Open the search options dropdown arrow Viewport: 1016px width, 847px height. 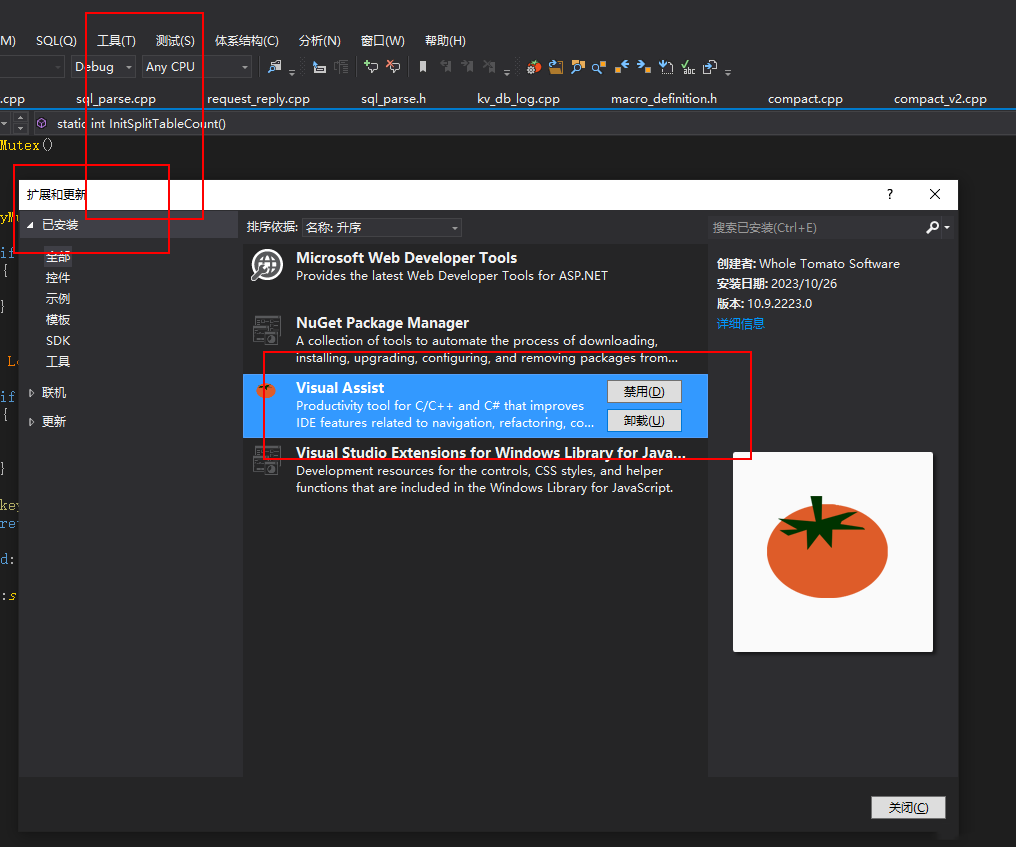(x=947, y=227)
